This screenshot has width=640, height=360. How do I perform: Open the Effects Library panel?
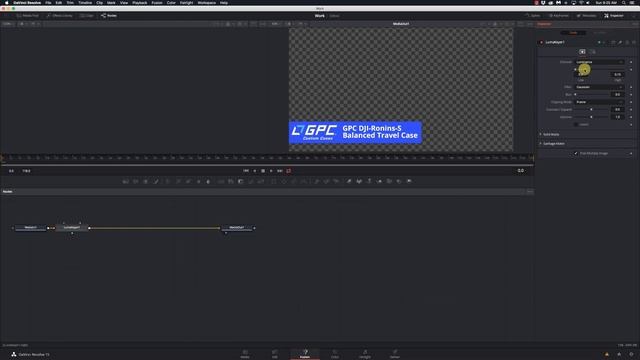point(60,16)
